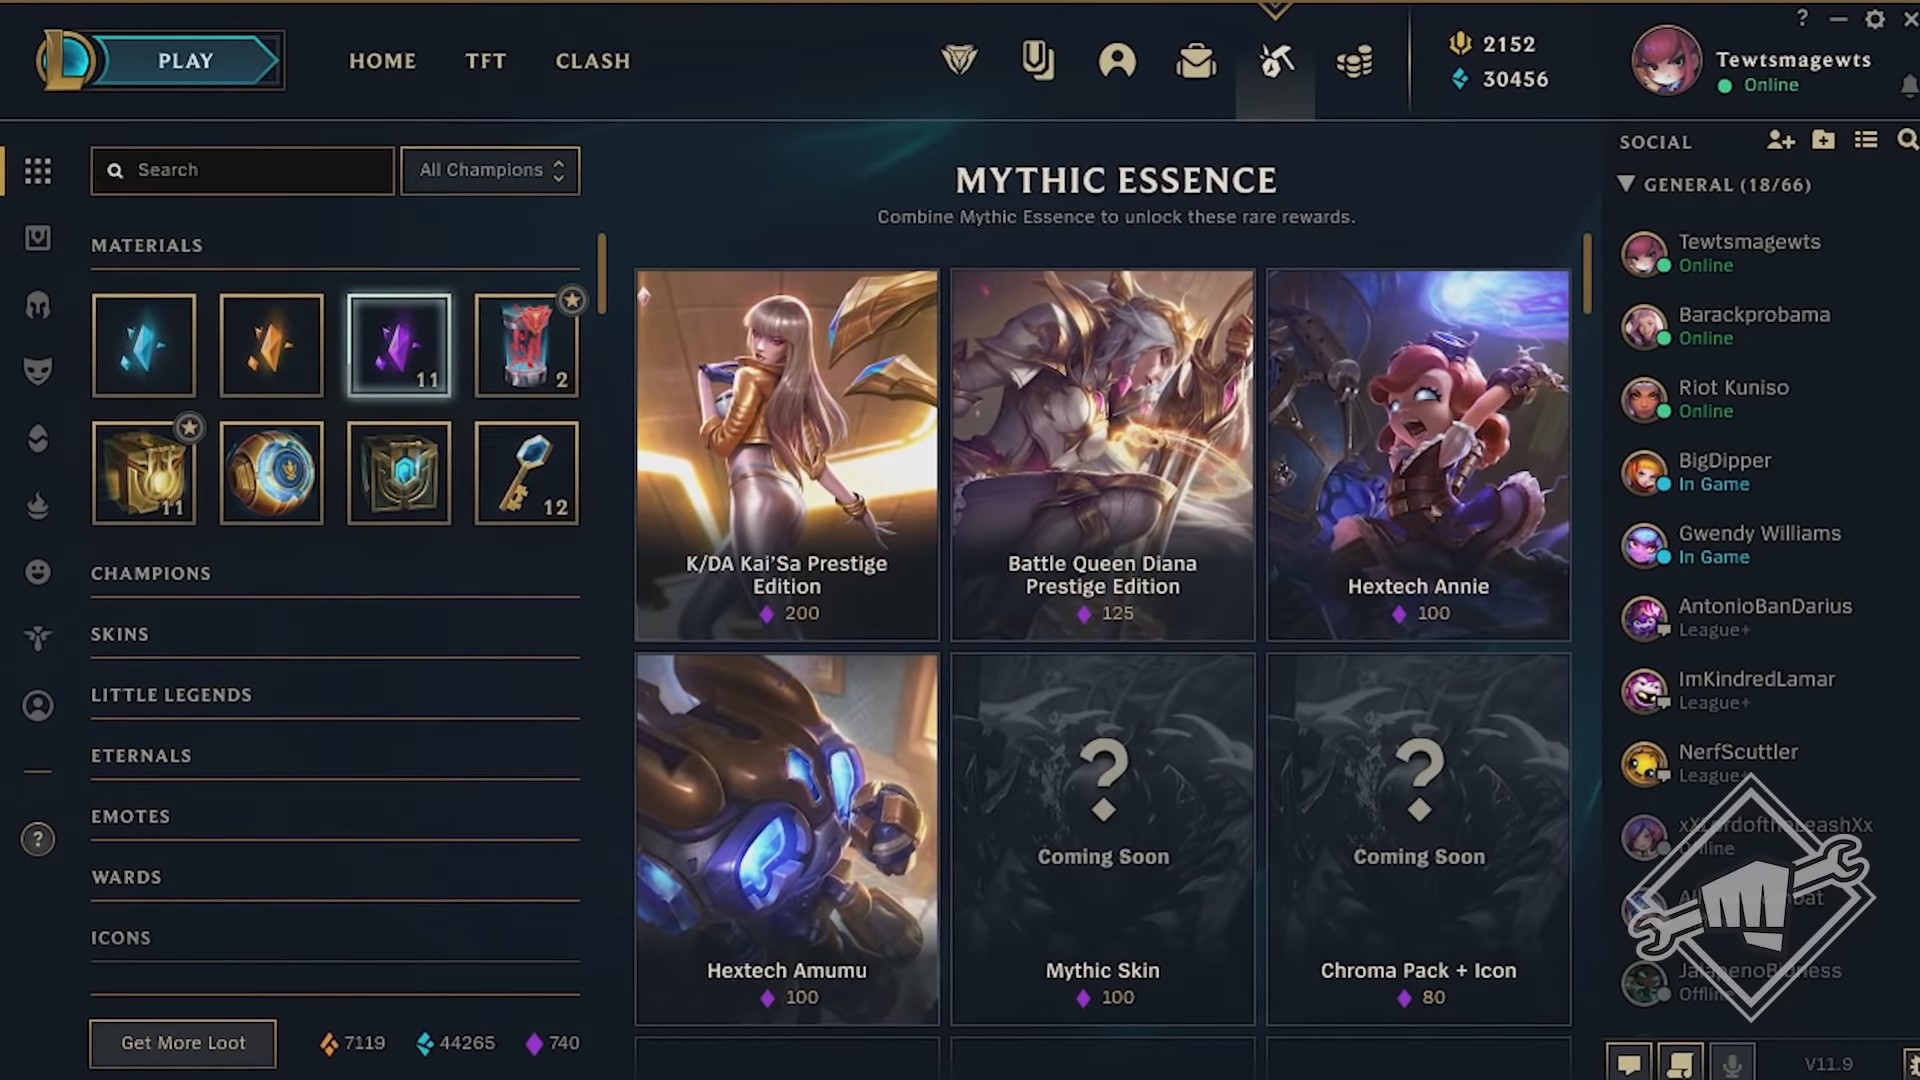
Task: Select the Mythic Essence purple gem material
Action: [399, 345]
